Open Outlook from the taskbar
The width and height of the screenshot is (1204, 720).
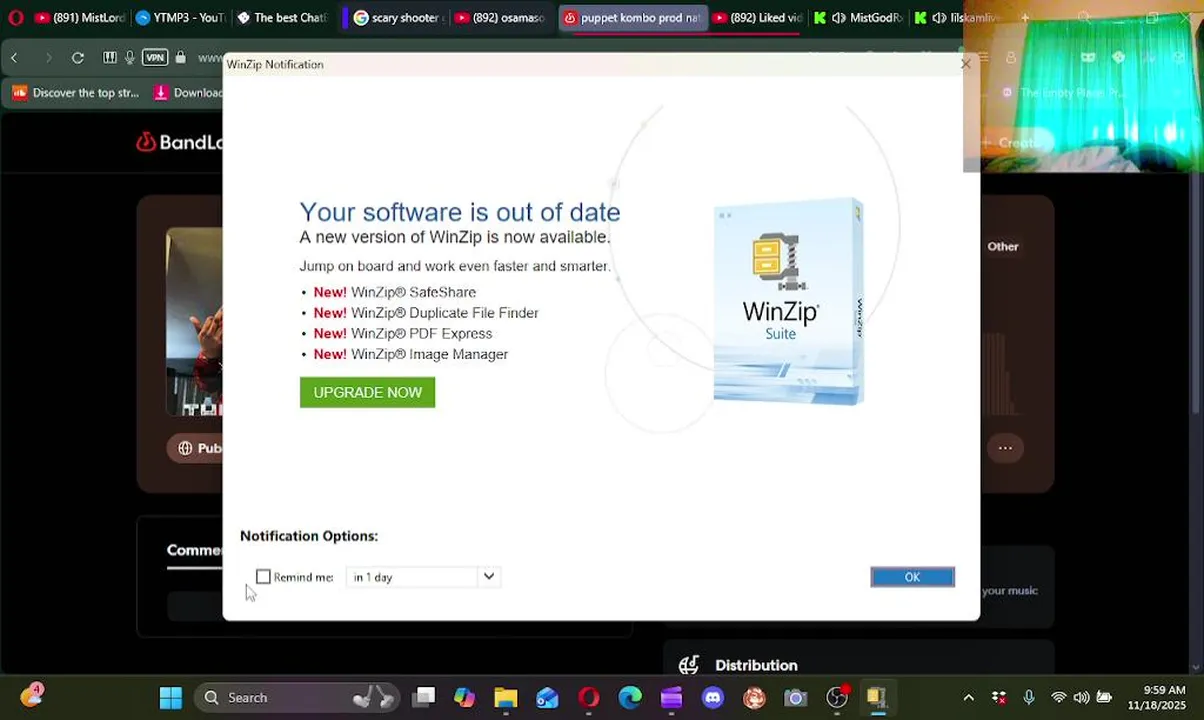pyautogui.click(x=547, y=697)
